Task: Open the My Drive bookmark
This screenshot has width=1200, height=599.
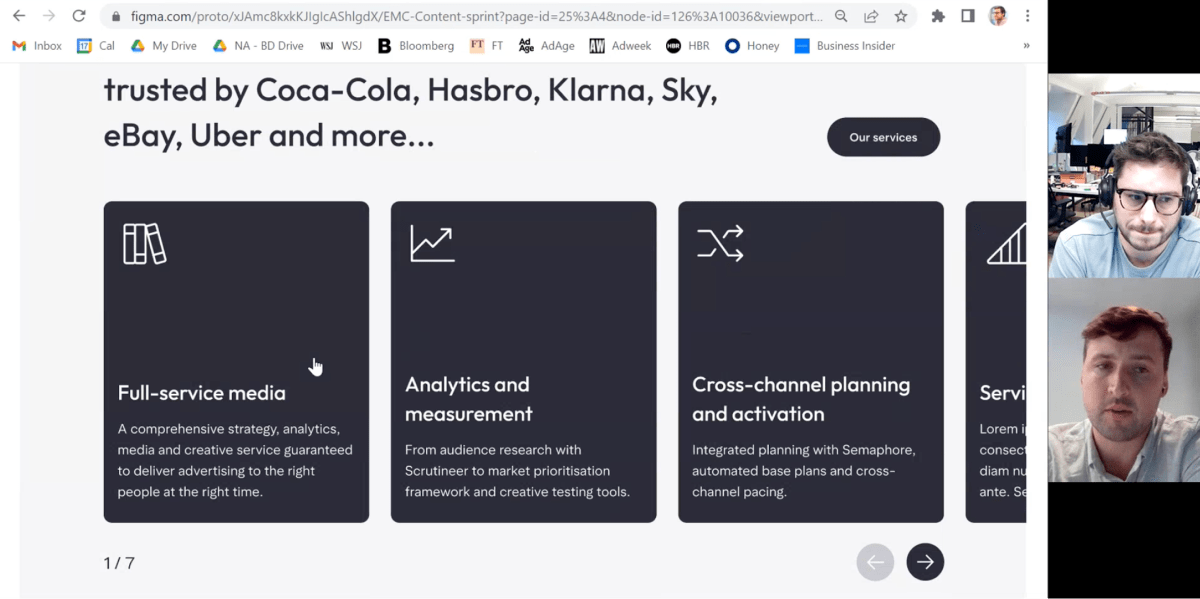Action: point(164,46)
